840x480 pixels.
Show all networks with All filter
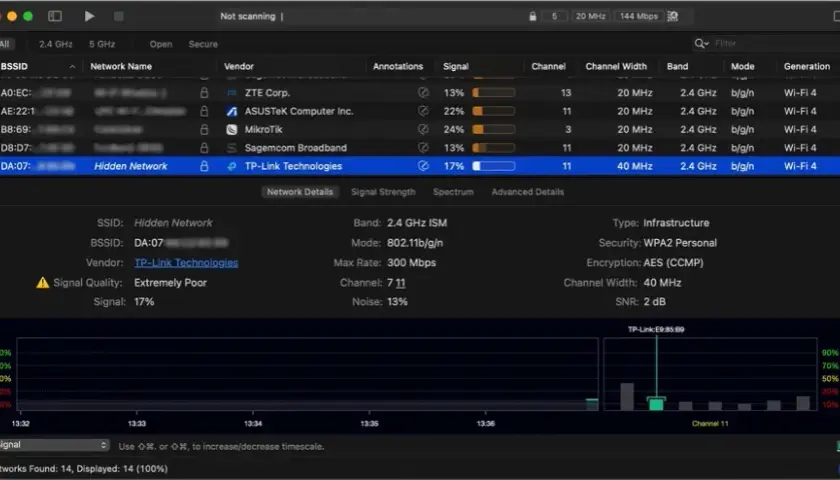[x=5, y=44]
